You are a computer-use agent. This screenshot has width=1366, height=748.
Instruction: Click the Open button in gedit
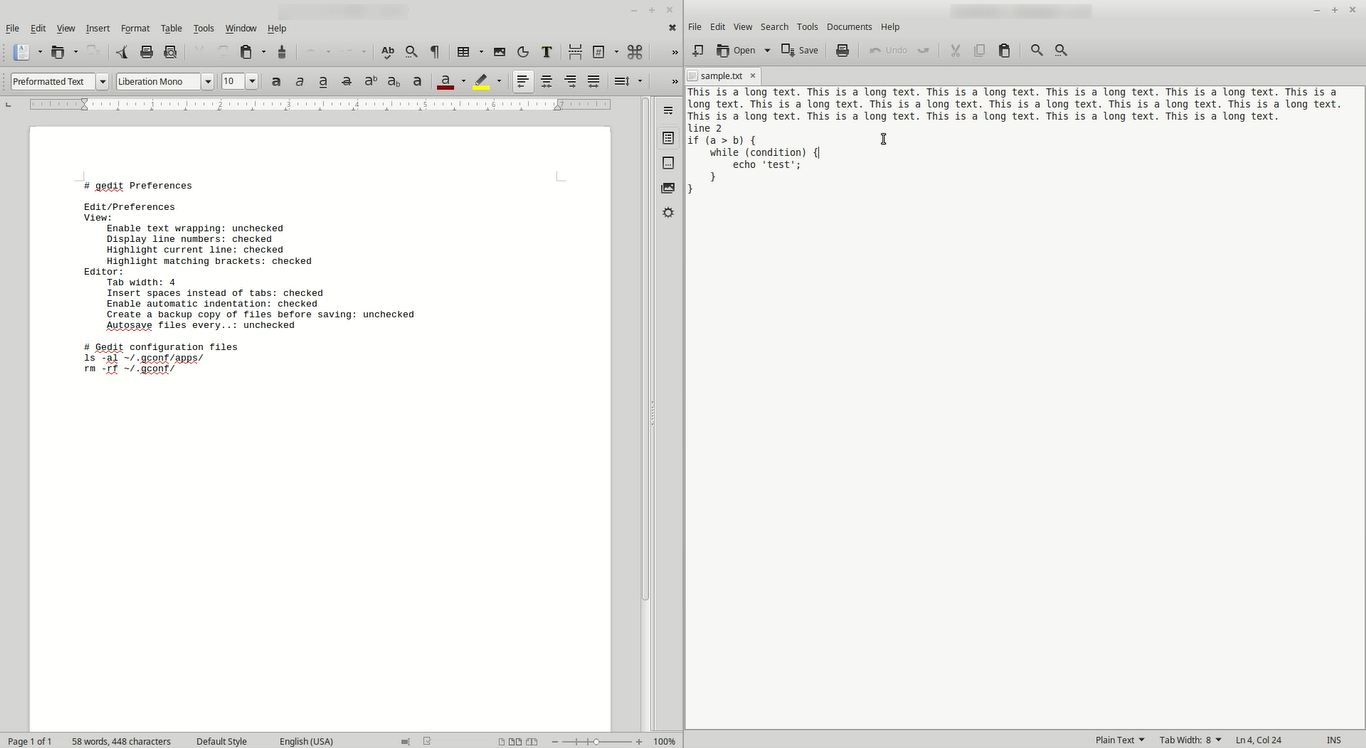(737, 50)
